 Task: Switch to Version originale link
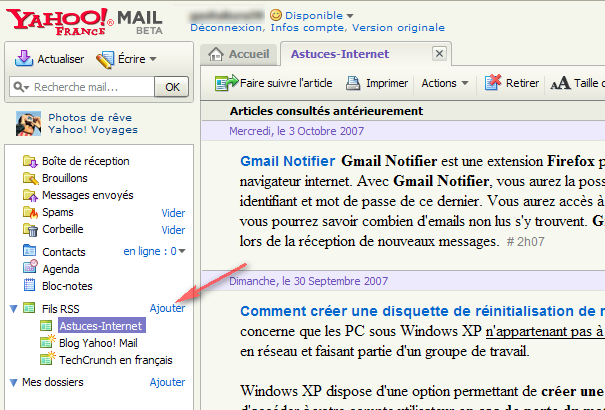pyautogui.click(x=398, y=28)
